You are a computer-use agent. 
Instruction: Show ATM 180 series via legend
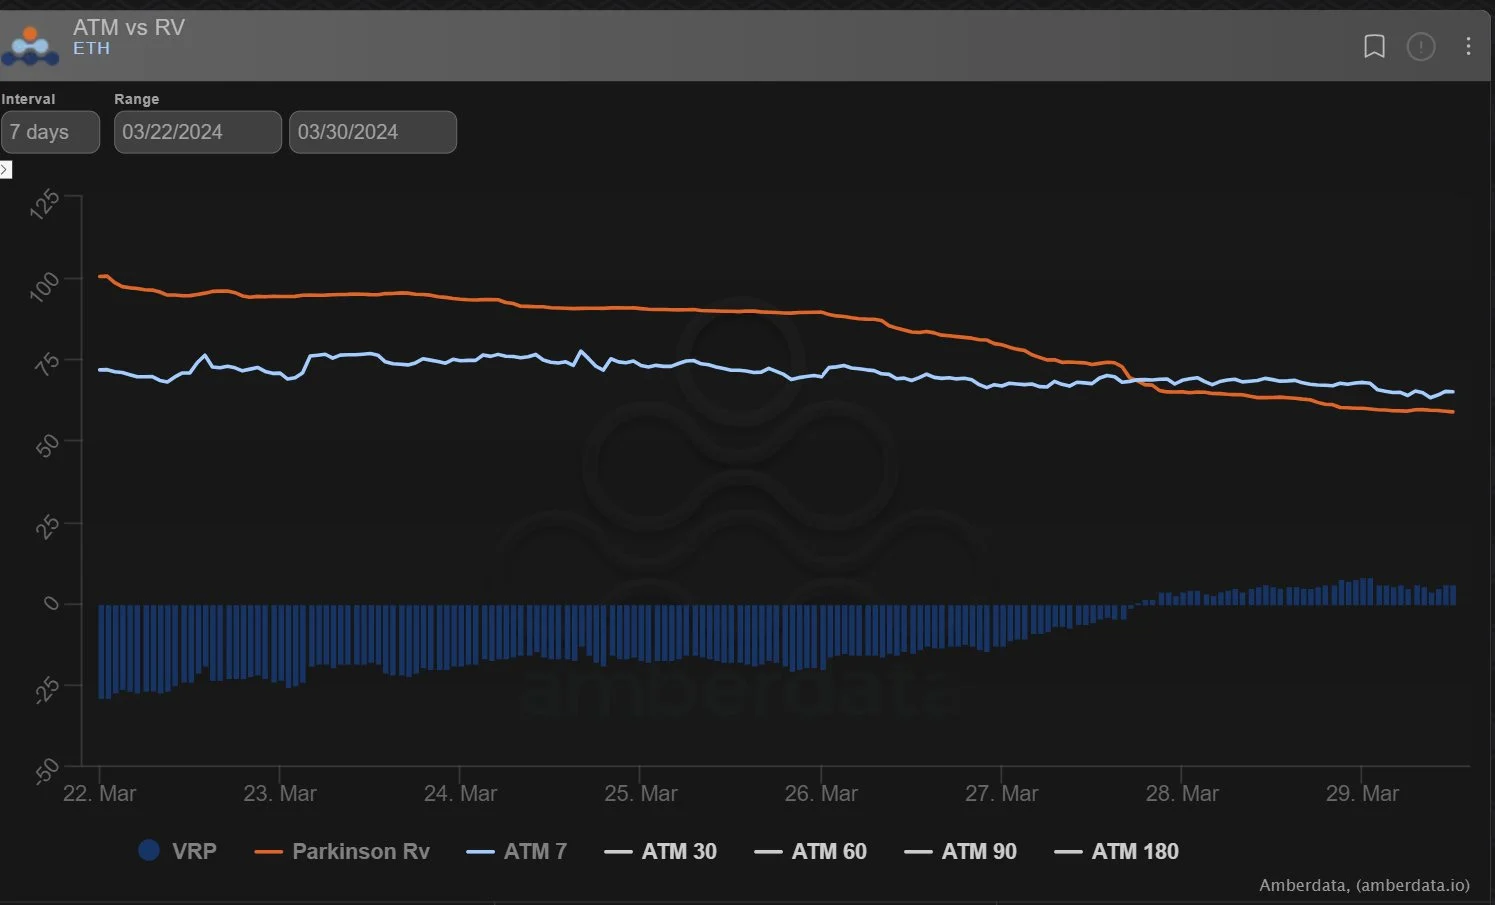tap(1116, 851)
